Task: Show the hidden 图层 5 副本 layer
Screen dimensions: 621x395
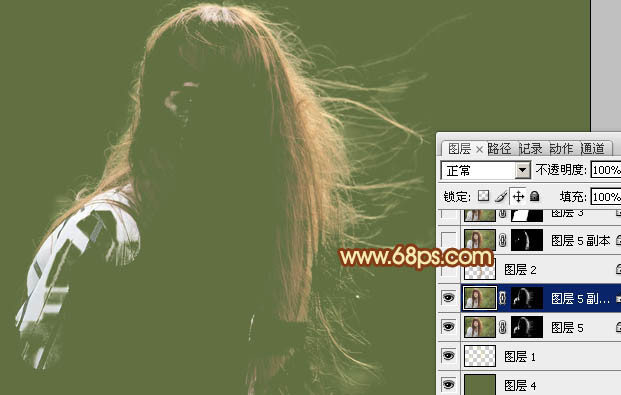Action: coord(448,240)
